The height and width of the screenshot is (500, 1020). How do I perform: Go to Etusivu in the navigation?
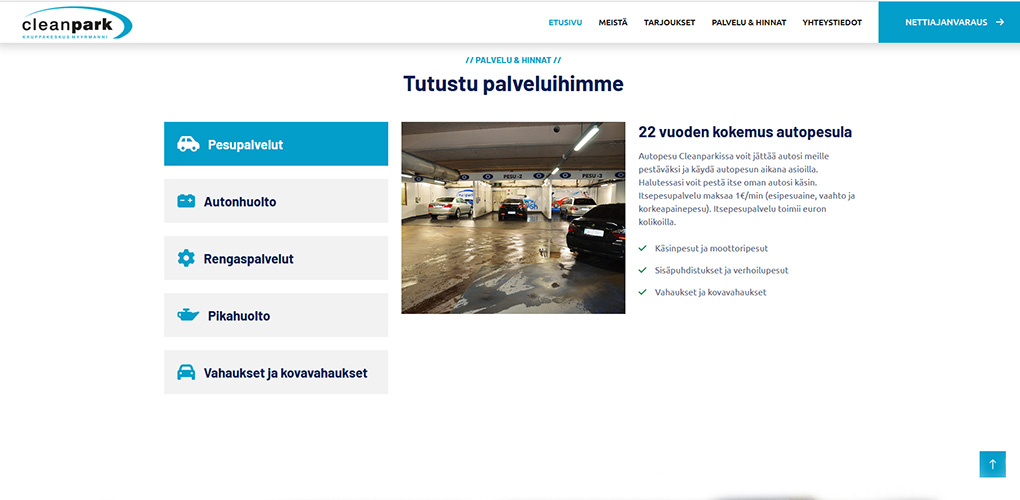pyautogui.click(x=565, y=22)
